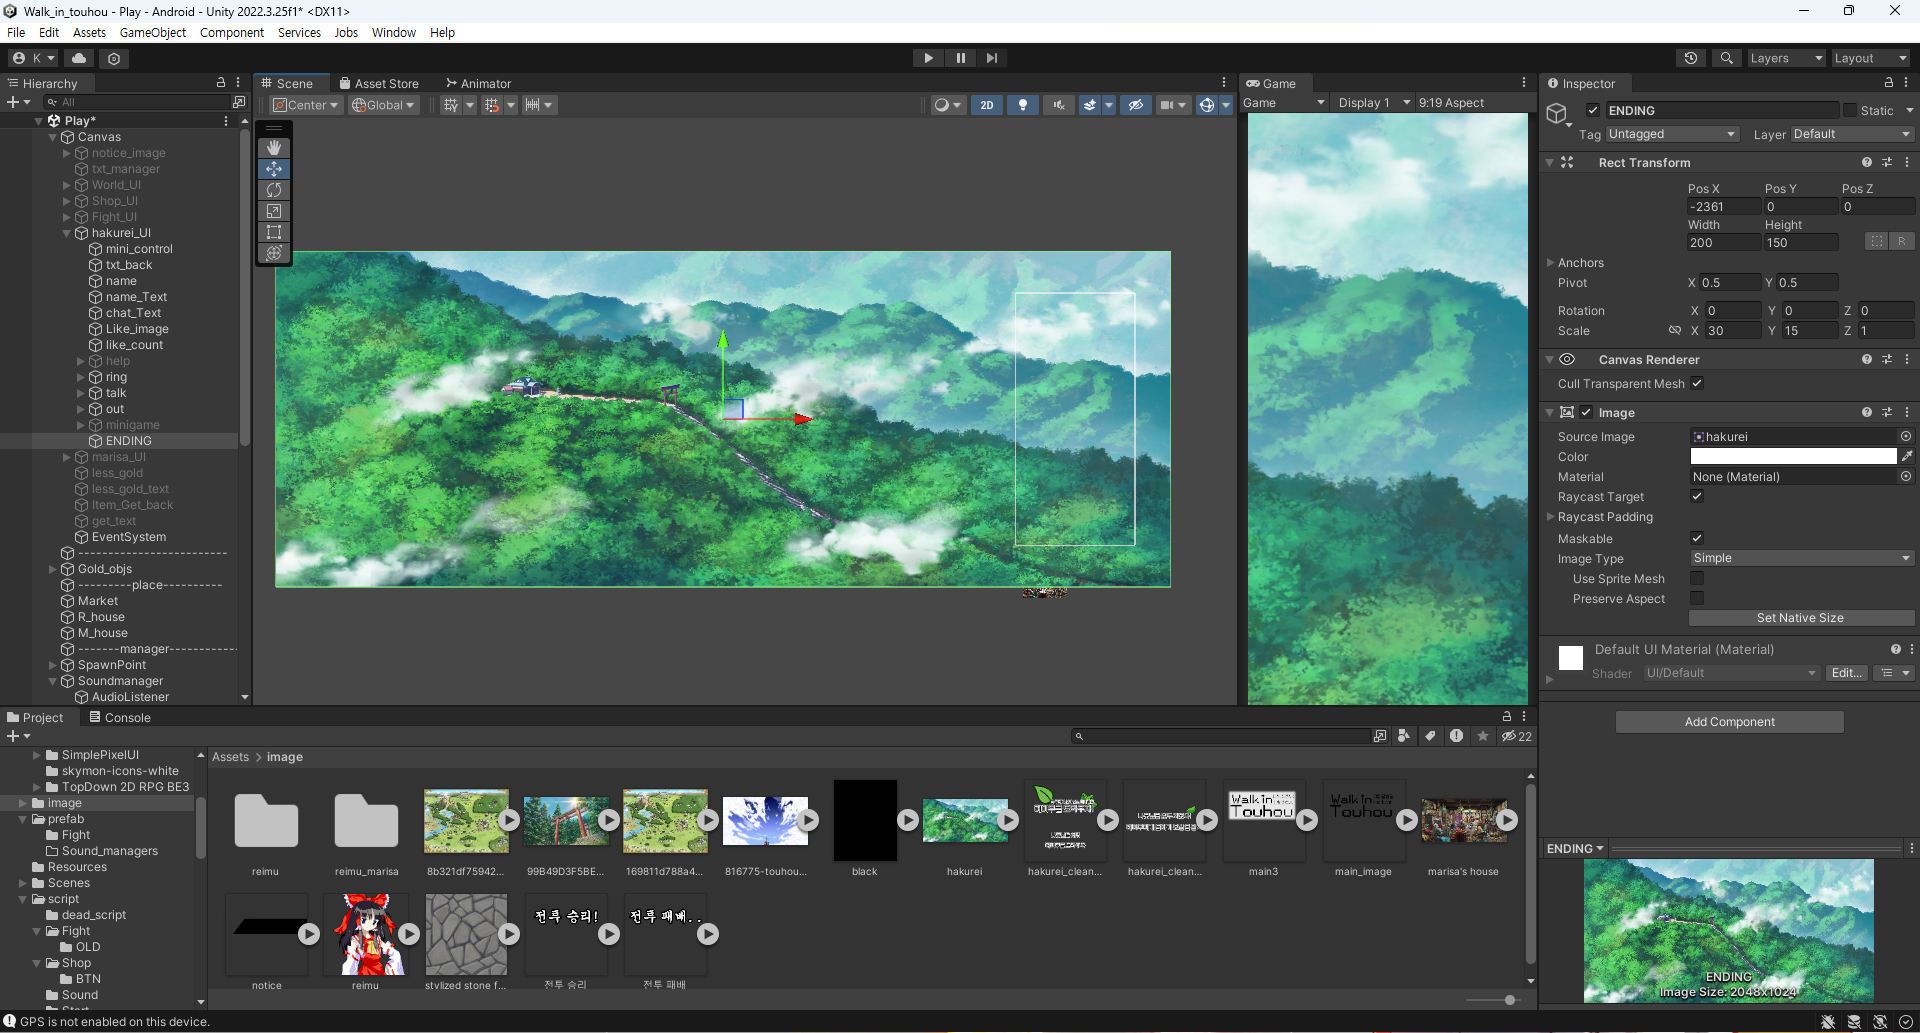Enable the Preserve Aspect checkbox
1920x1033 pixels.
(x=1697, y=599)
